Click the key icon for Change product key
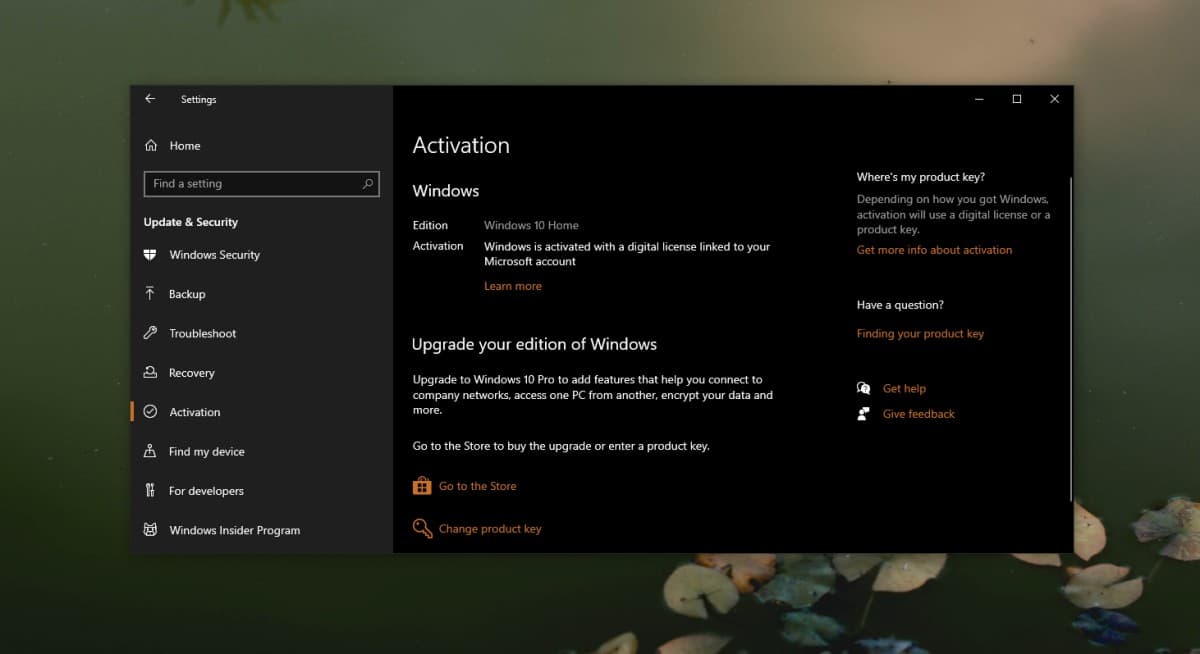The width and height of the screenshot is (1200, 654). click(x=422, y=528)
